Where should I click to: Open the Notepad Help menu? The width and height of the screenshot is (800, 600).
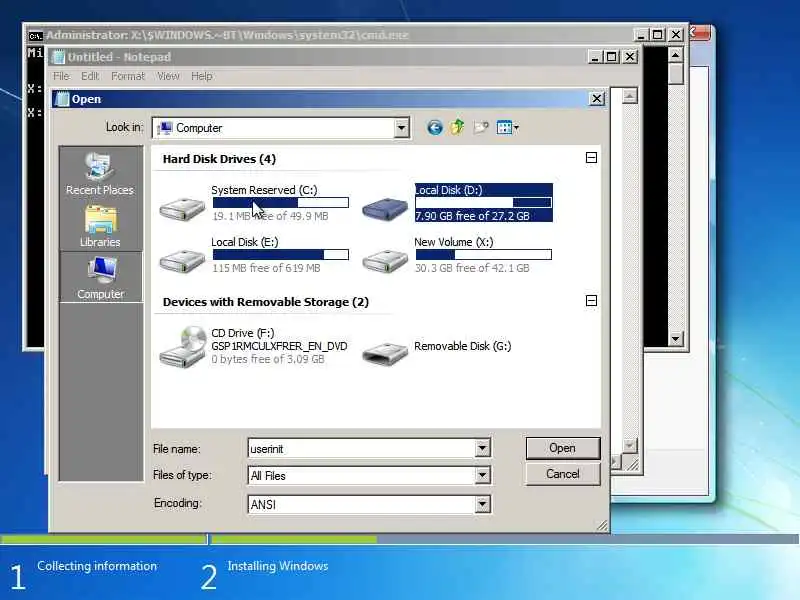(202, 76)
